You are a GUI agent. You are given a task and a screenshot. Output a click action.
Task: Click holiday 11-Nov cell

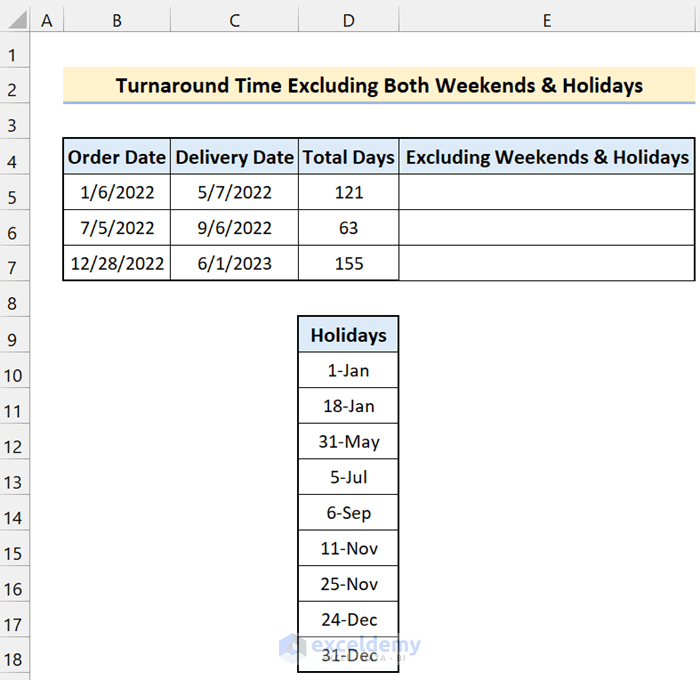[x=349, y=548]
